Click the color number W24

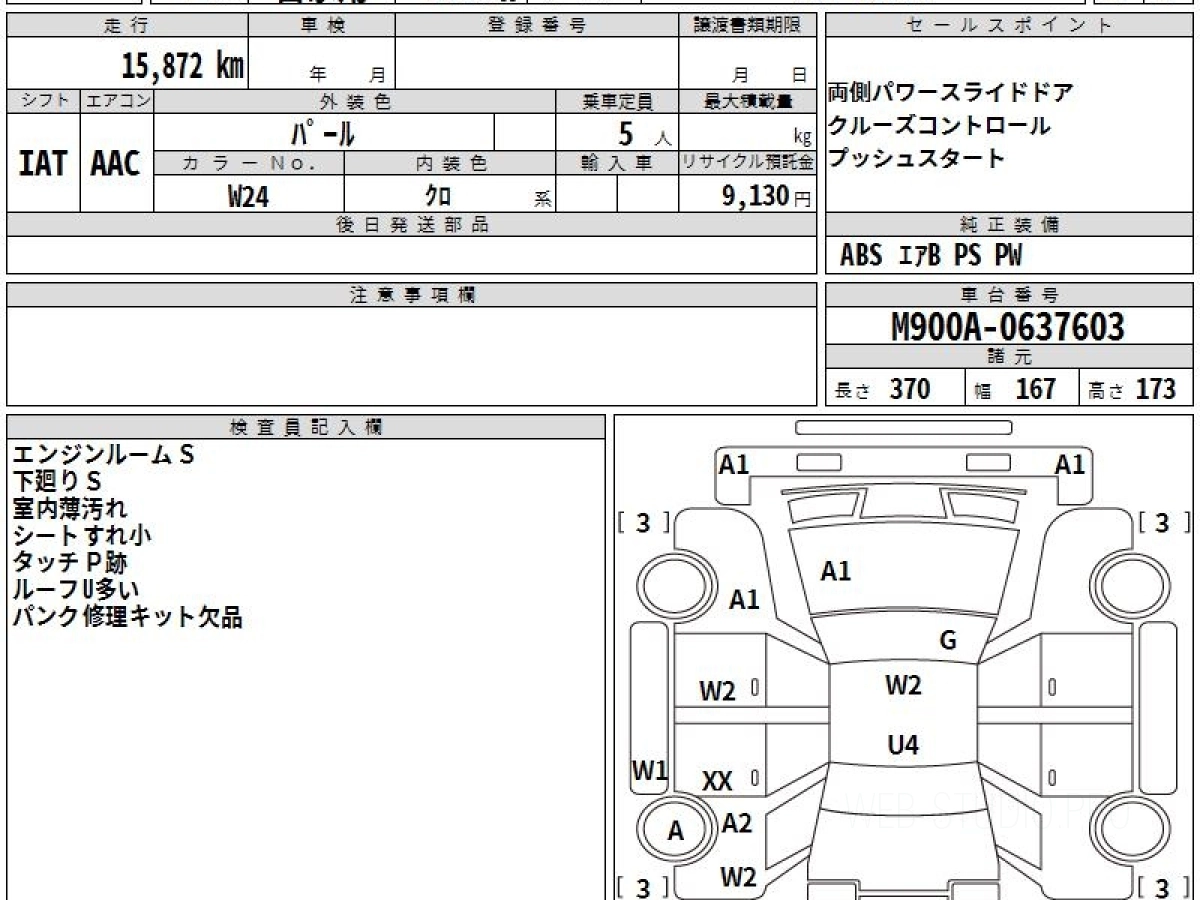pos(248,197)
